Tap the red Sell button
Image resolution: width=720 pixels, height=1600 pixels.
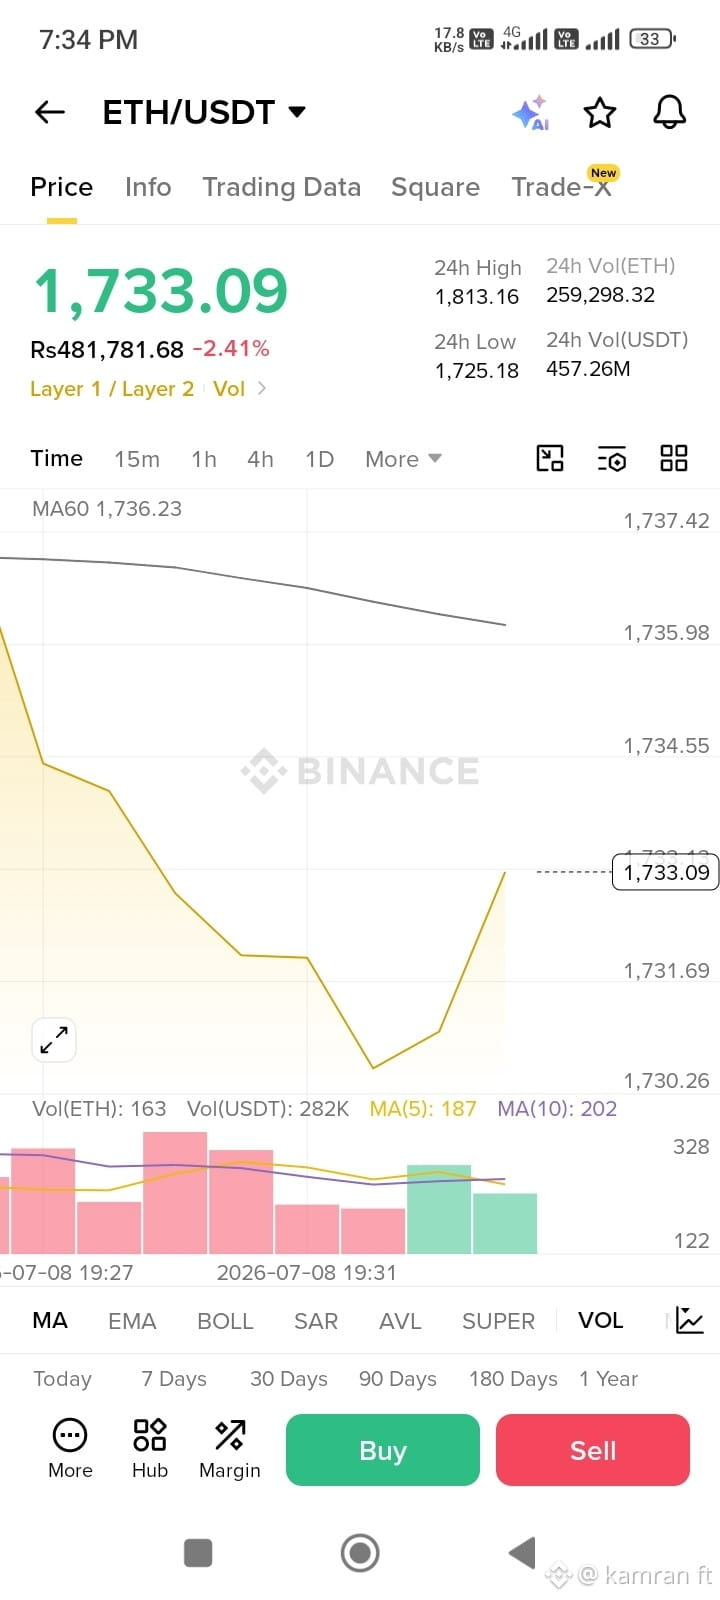[x=593, y=1450]
